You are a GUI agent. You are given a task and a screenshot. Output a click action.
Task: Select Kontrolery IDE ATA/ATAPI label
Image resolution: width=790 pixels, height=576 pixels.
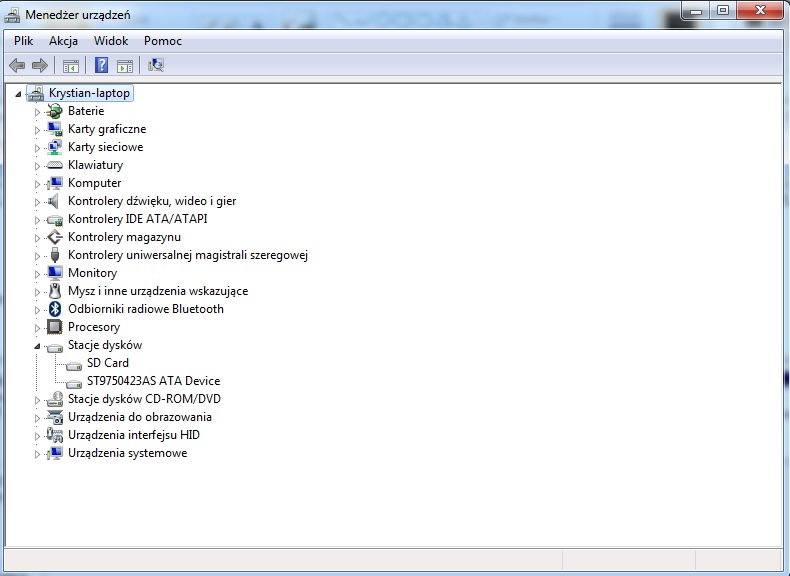point(138,219)
